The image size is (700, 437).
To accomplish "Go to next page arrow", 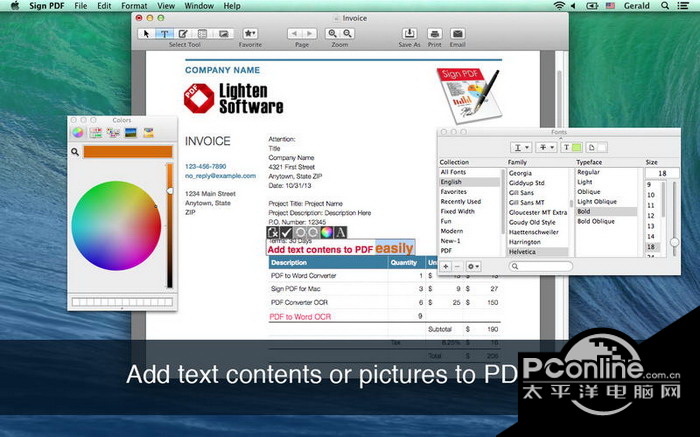I will point(309,33).
